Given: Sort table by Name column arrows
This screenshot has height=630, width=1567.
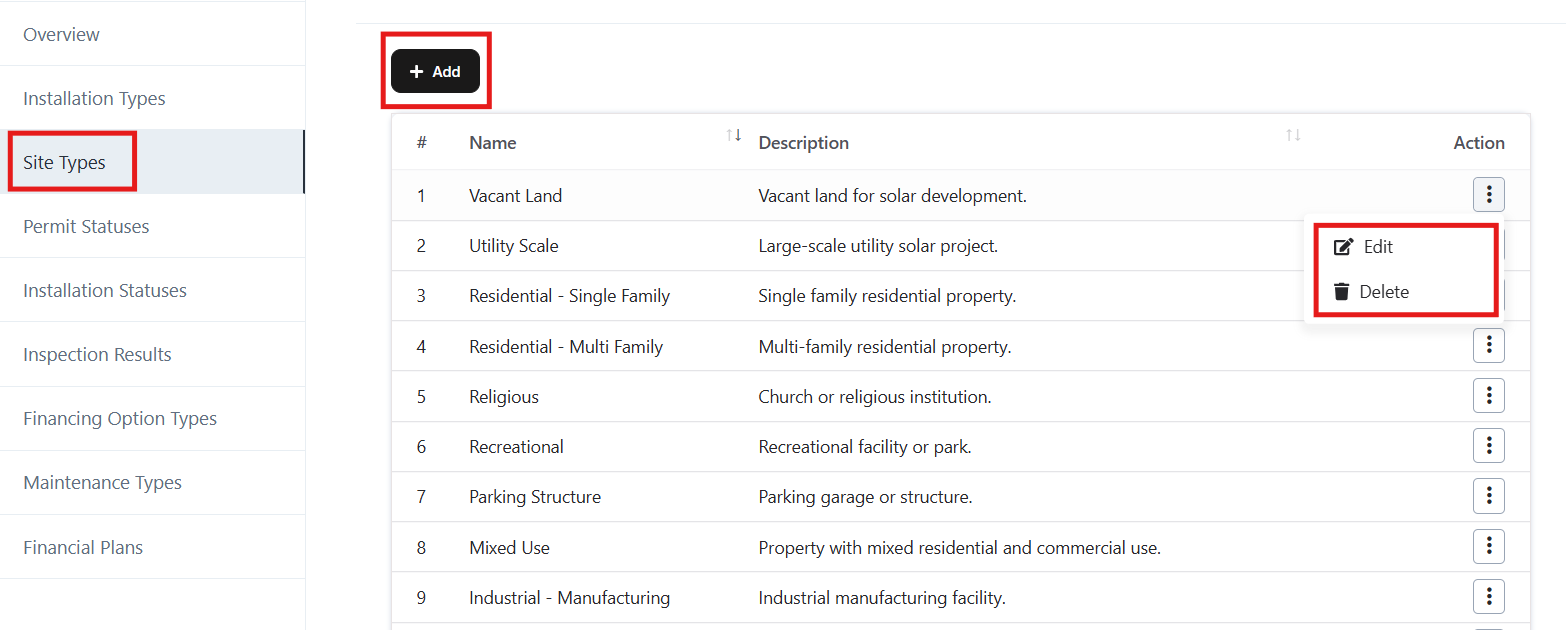Looking at the screenshot, I should click(734, 135).
